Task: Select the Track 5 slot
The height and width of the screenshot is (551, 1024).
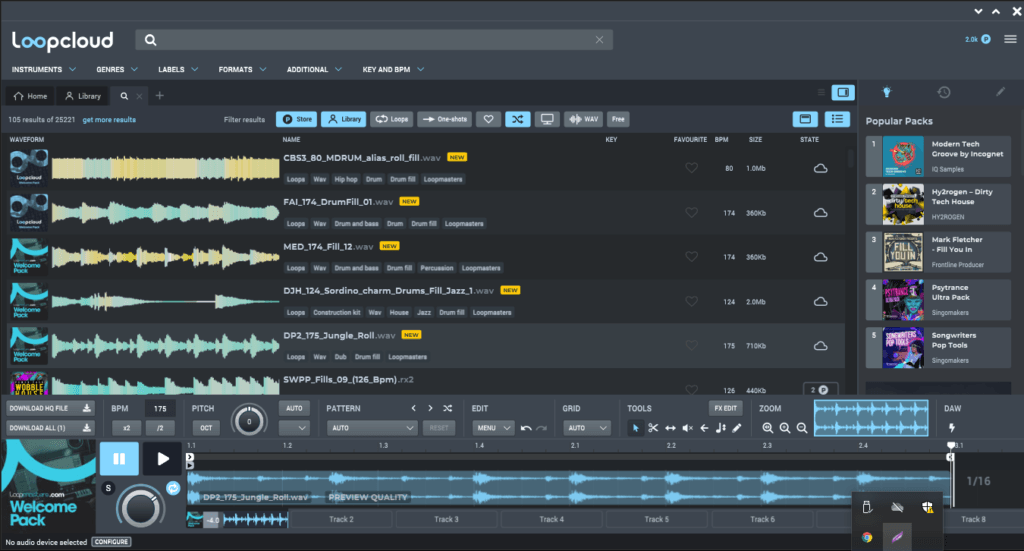Action: coord(656,520)
